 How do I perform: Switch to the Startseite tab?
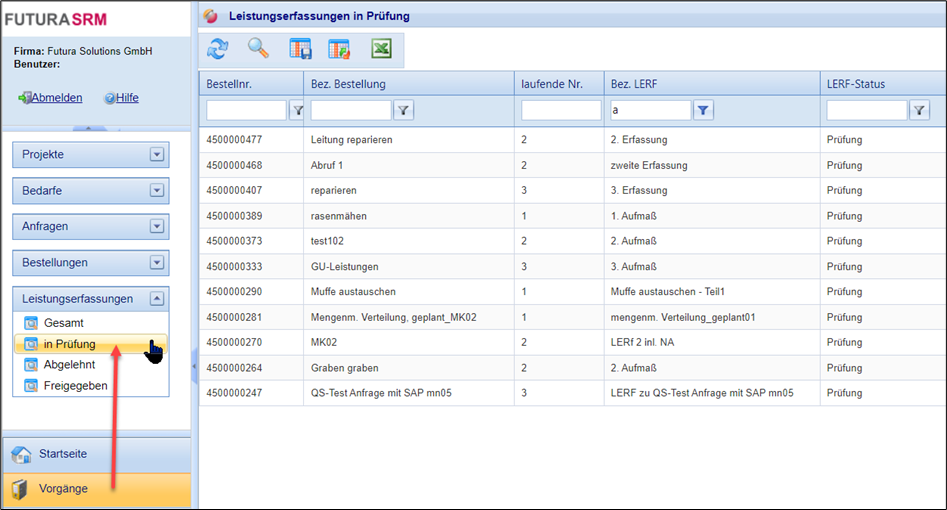(63, 454)
